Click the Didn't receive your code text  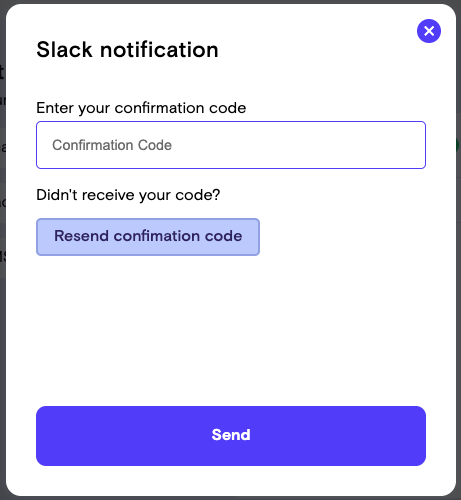click(x=128, y=195)
